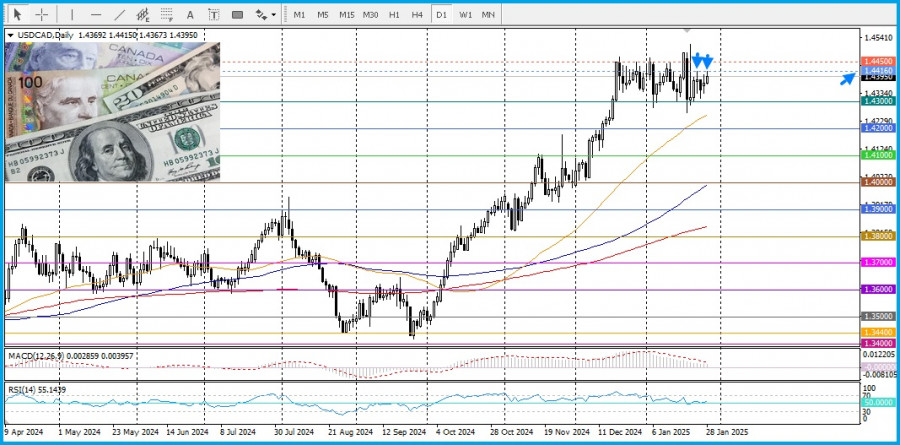Select the Fibonacci retracement tool
The image size is (900, 445).
click(166, 15)
